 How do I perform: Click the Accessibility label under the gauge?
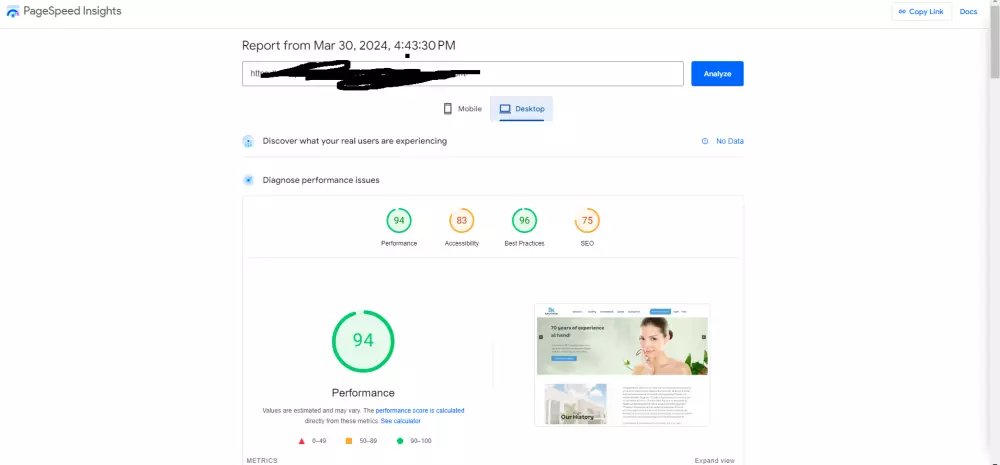pyautogui.click(x=462, y=244)
